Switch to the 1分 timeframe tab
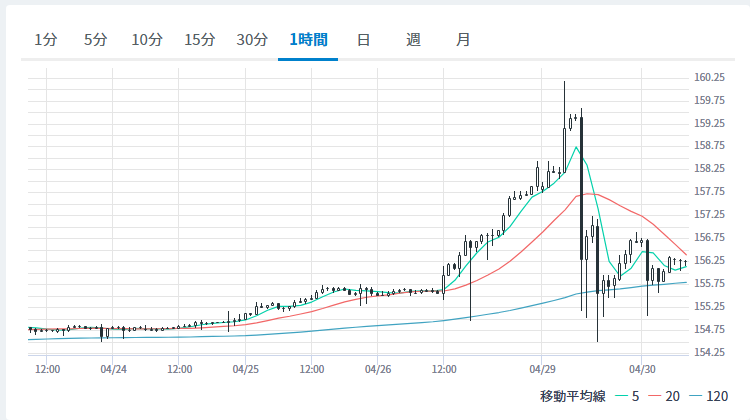This screenshot has height=420, width=750. click(46, 40)
